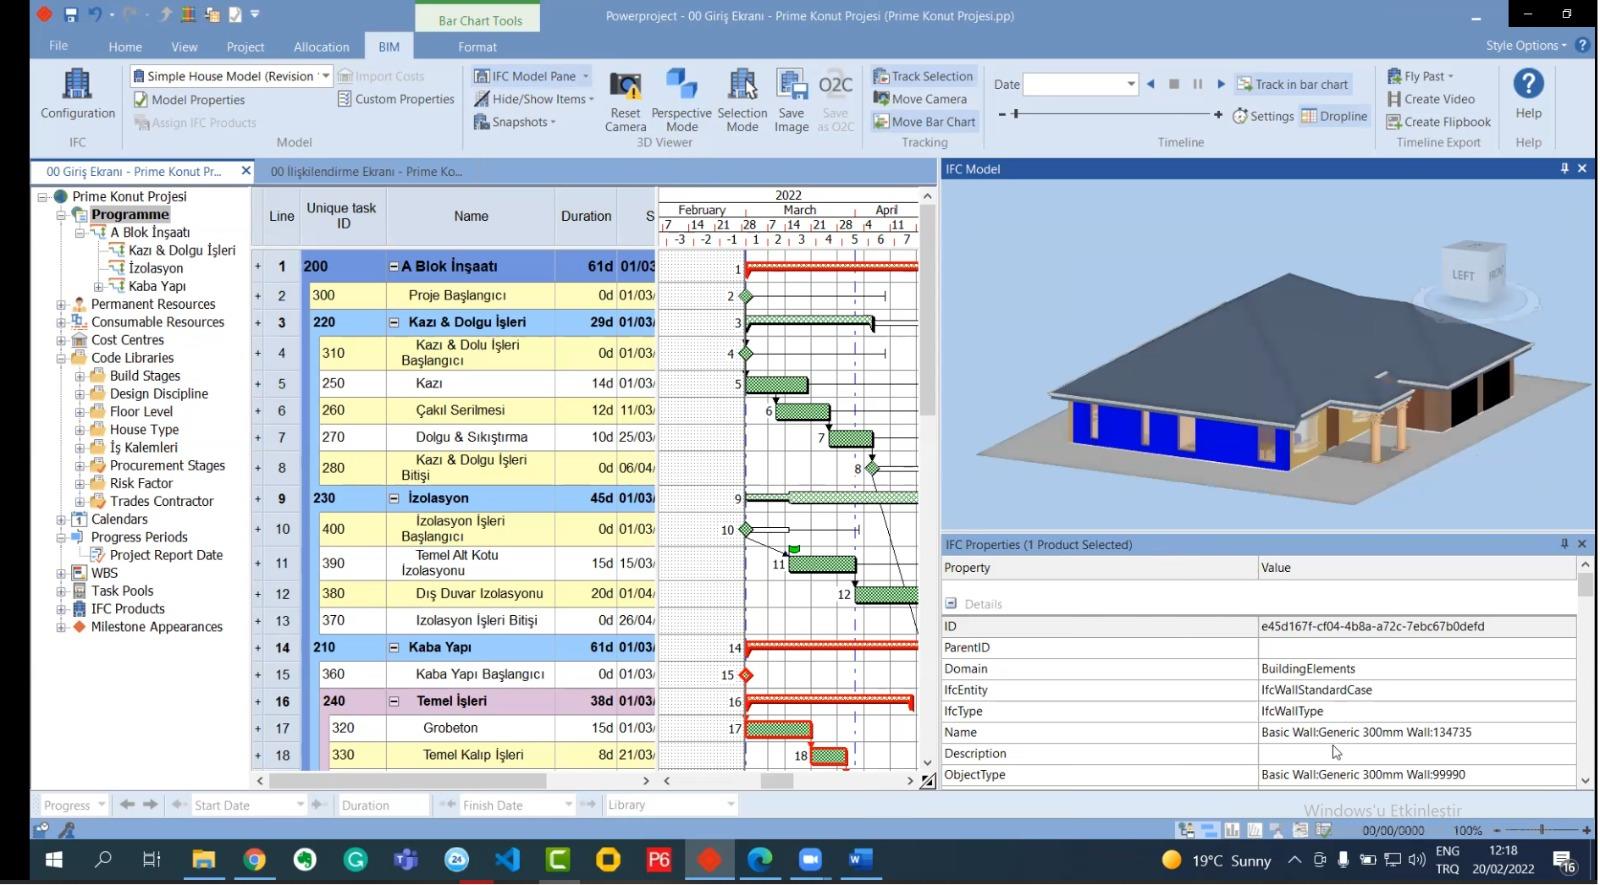Open Hide/Show Items menu

pos(534,99)
